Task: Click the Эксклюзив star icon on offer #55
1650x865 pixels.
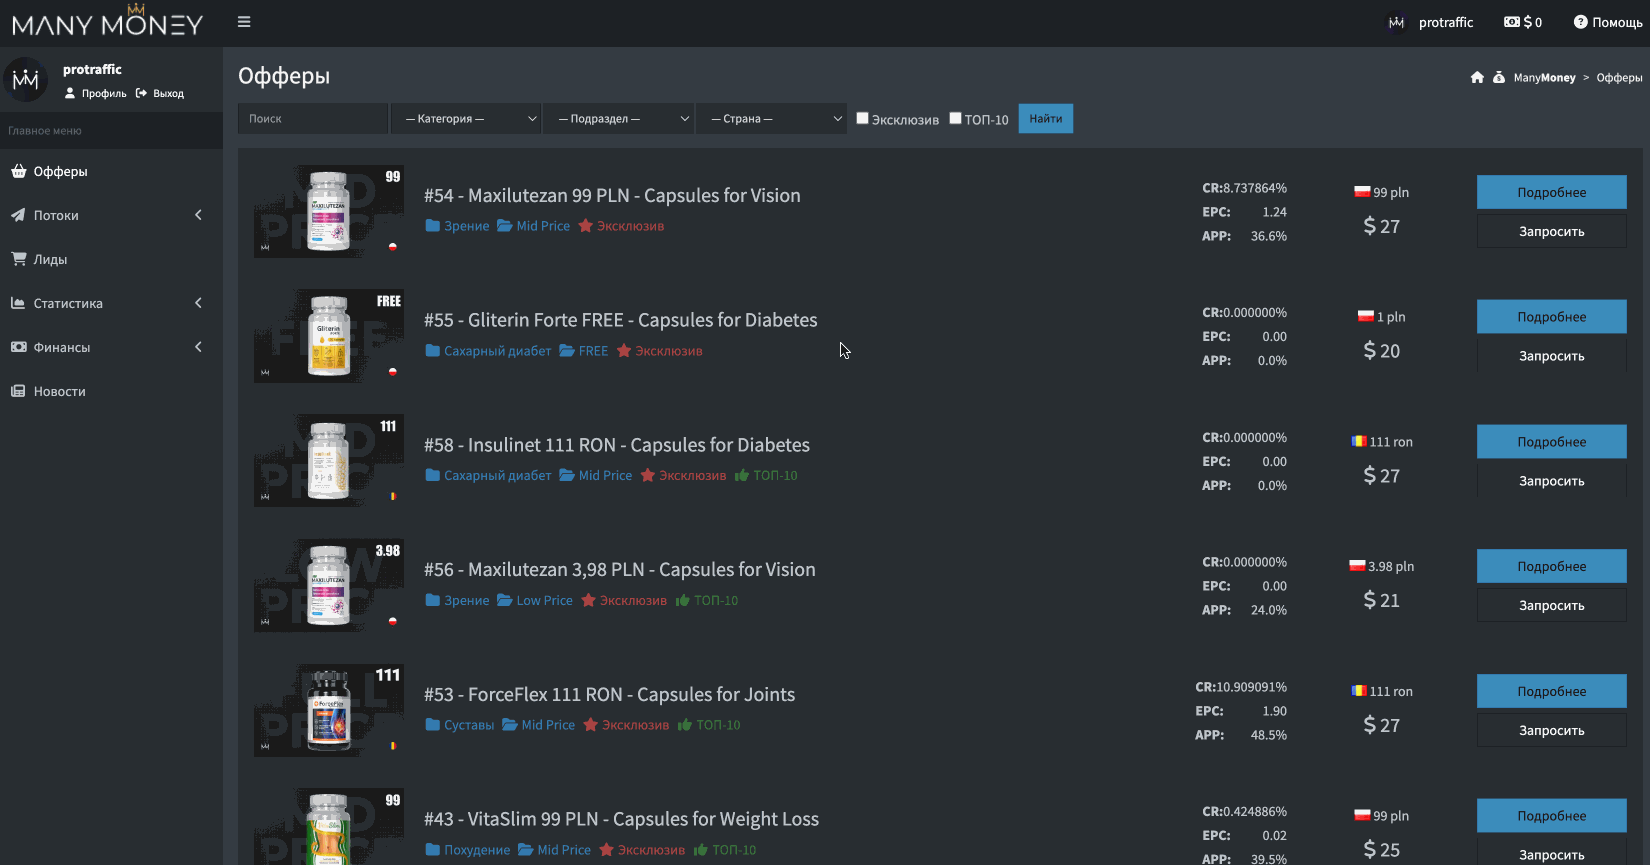Action: point(624,351)
